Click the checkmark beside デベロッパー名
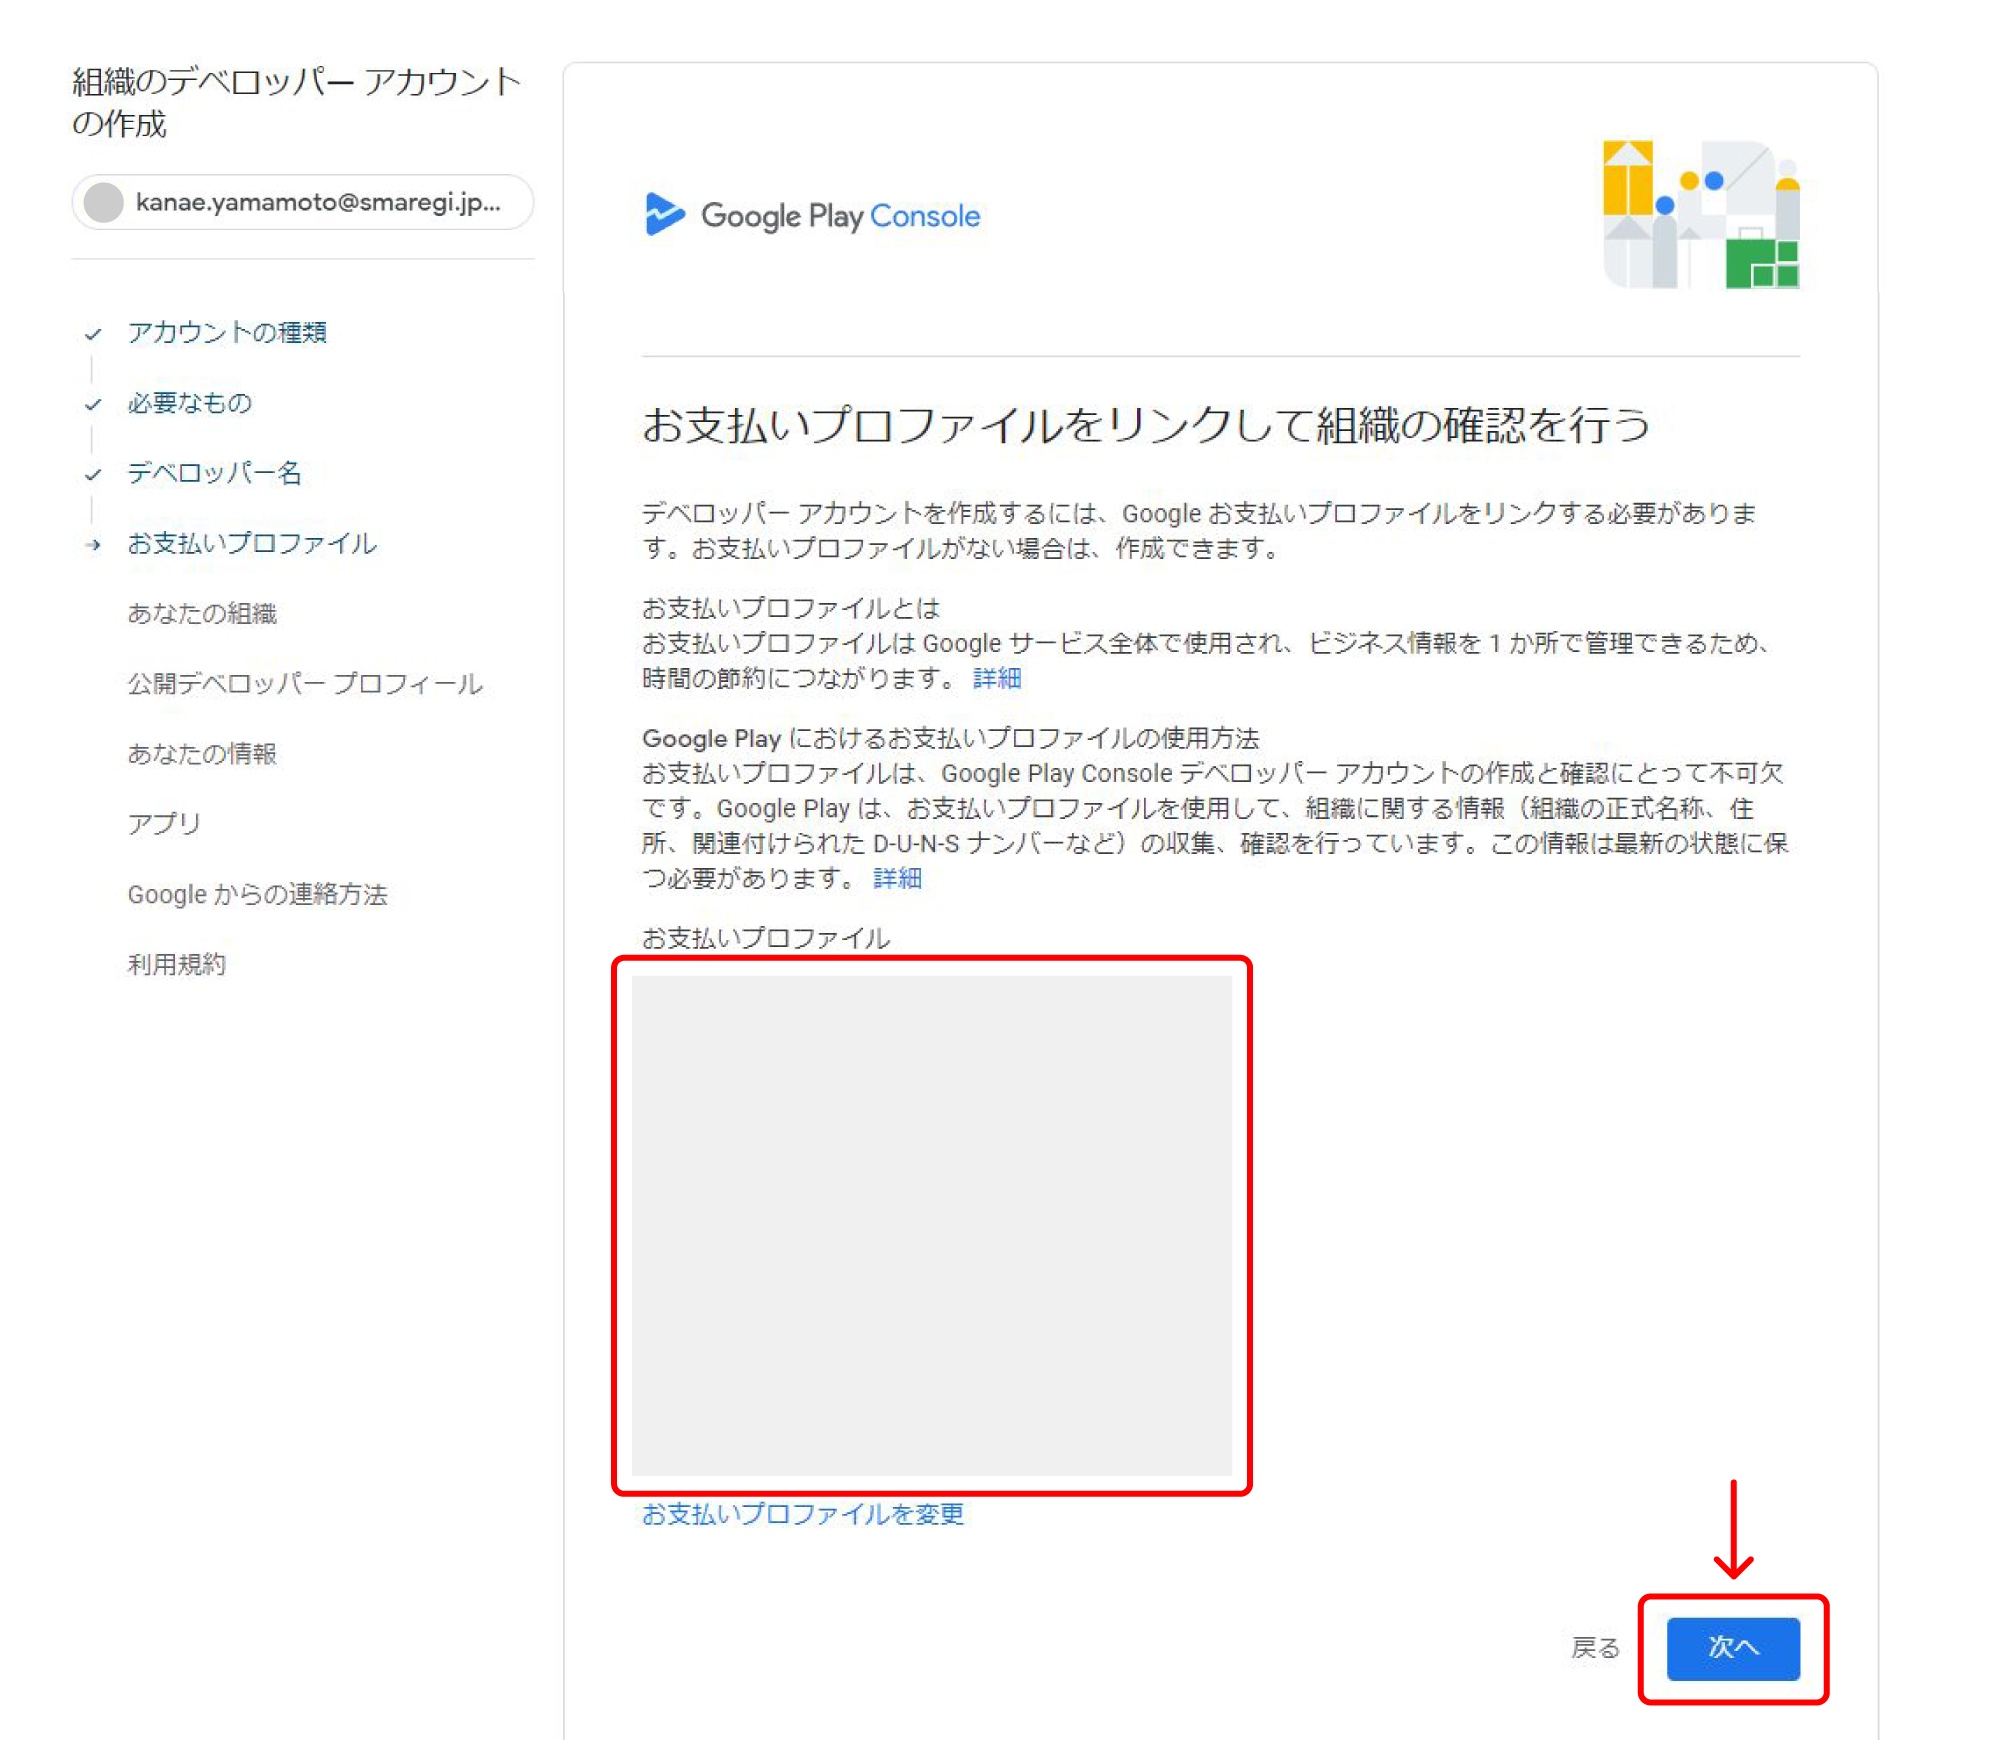Viewport: 2000px width, 1740px height. pos(93,474)
